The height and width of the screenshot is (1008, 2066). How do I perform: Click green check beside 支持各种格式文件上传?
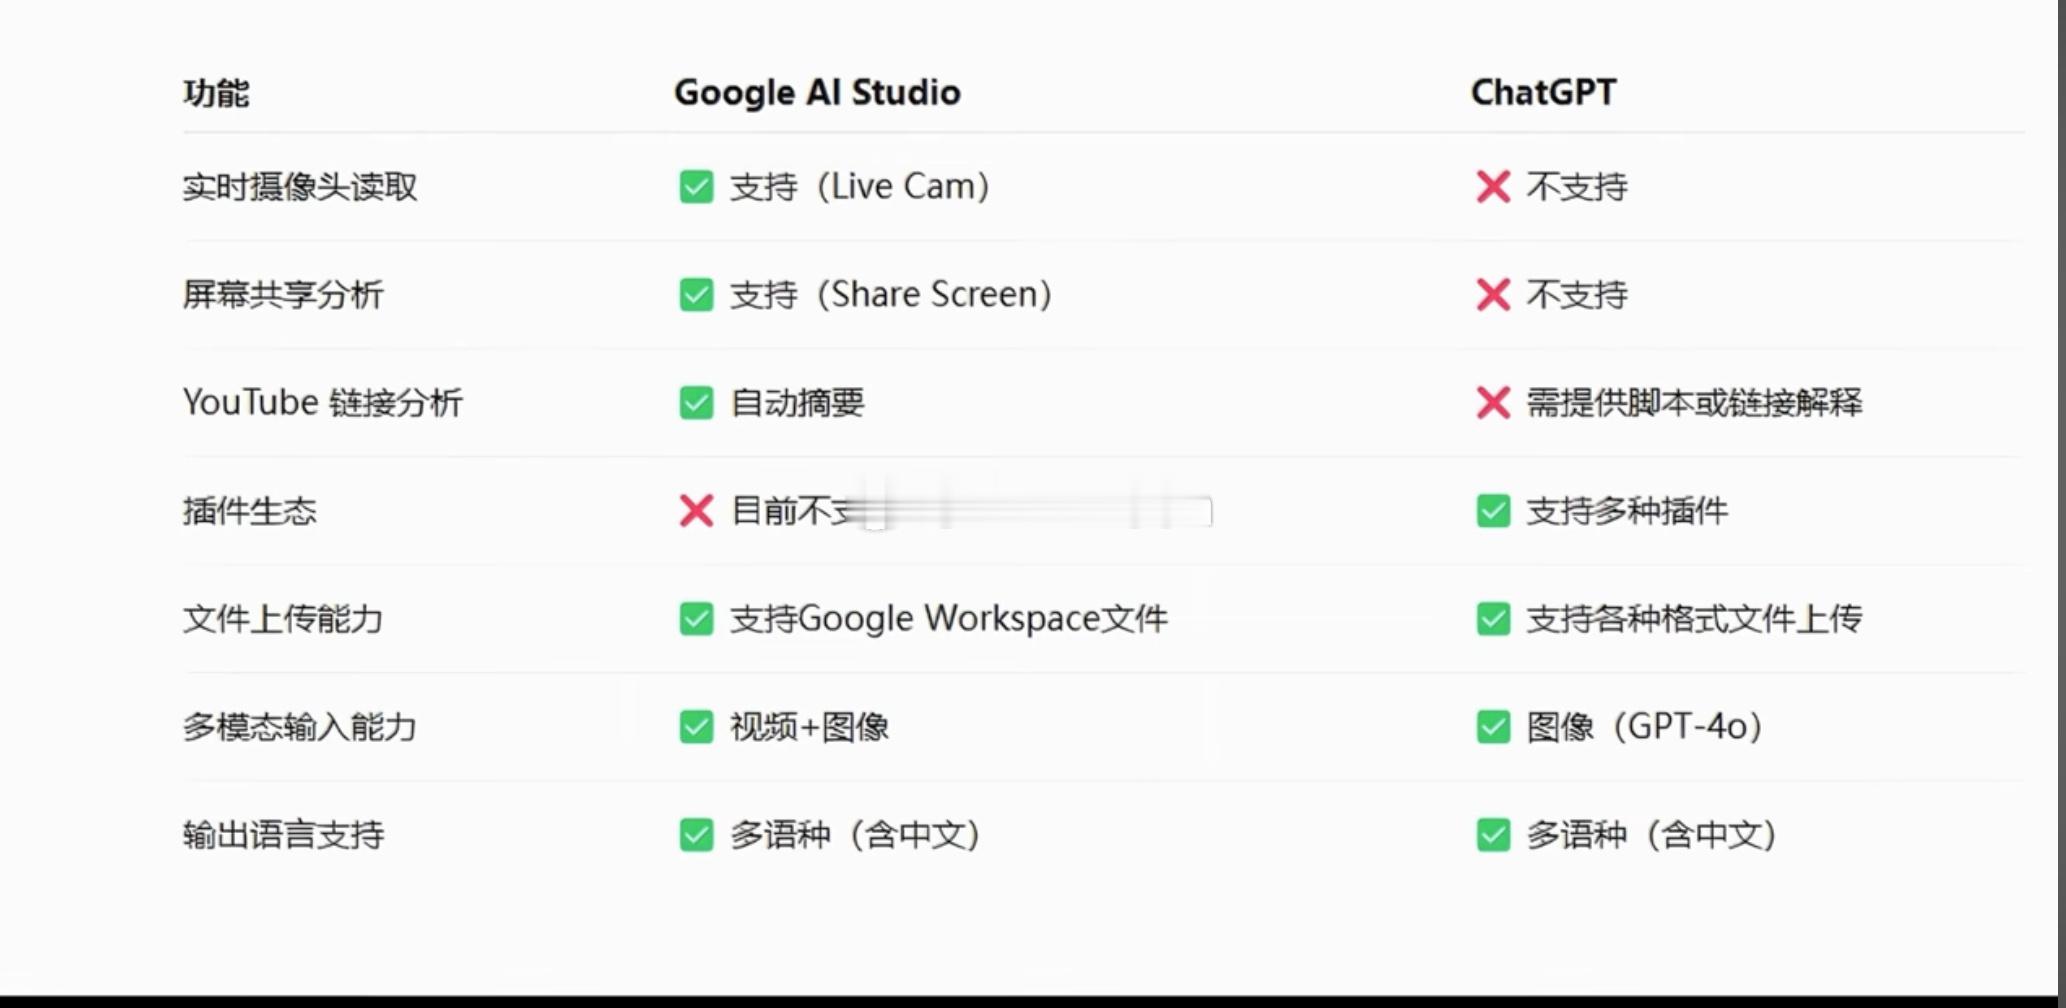[1493, 618]
